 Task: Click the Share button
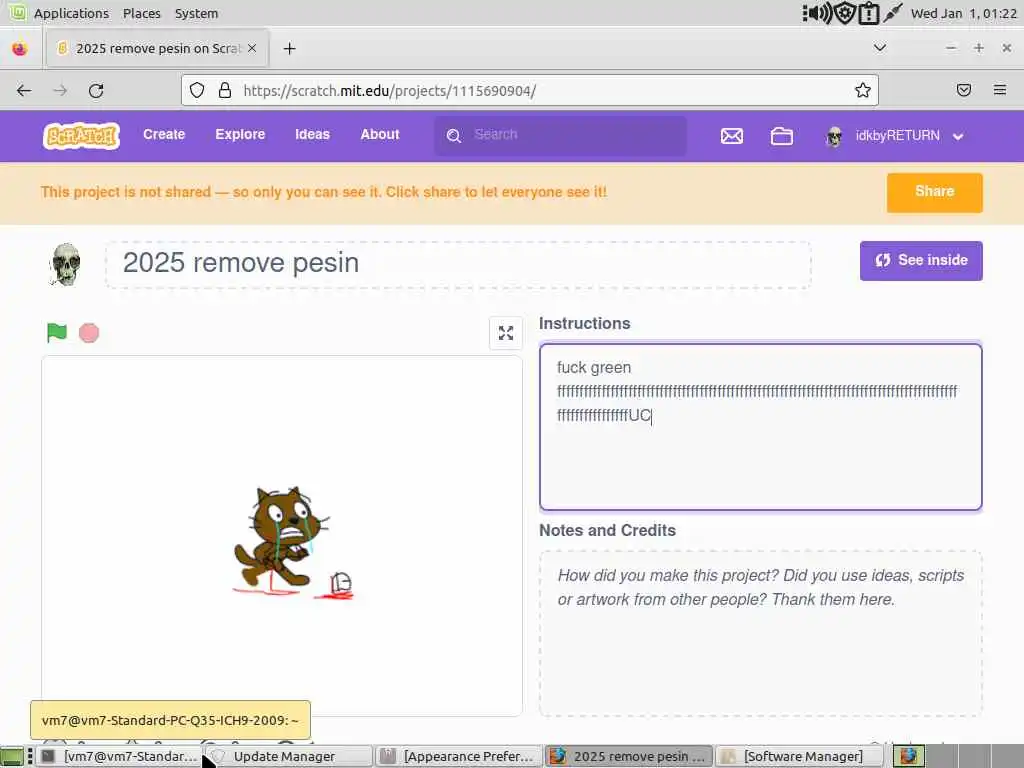point(935,193)
